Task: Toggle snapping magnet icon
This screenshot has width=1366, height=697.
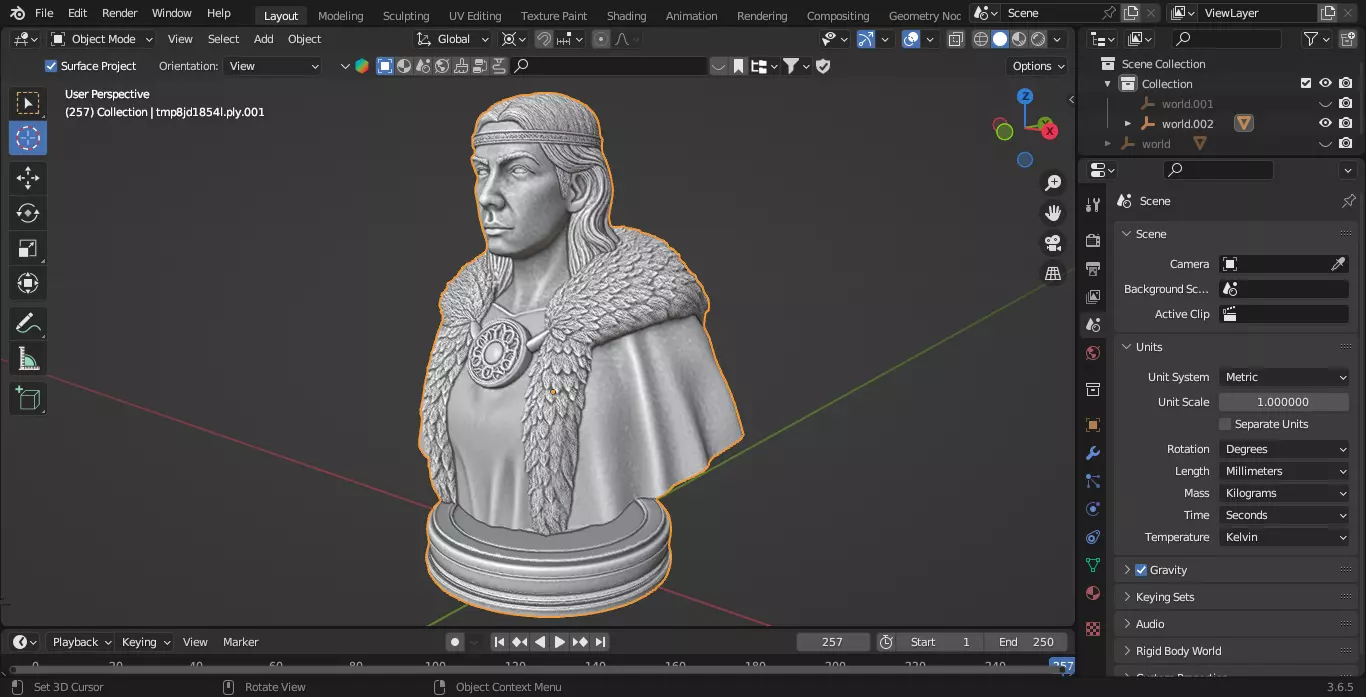Action: pyautogui.click(x=545, y=39)
